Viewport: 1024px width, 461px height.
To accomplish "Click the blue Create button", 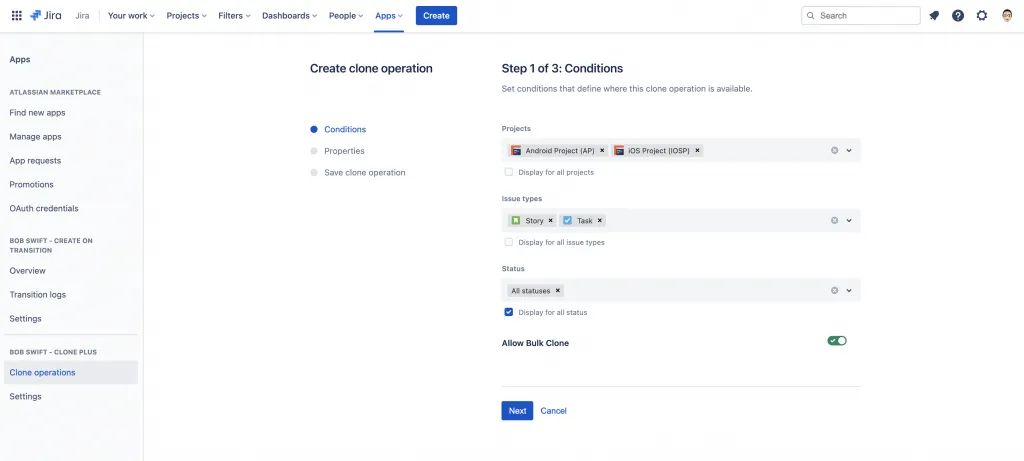I will (436, 16).
